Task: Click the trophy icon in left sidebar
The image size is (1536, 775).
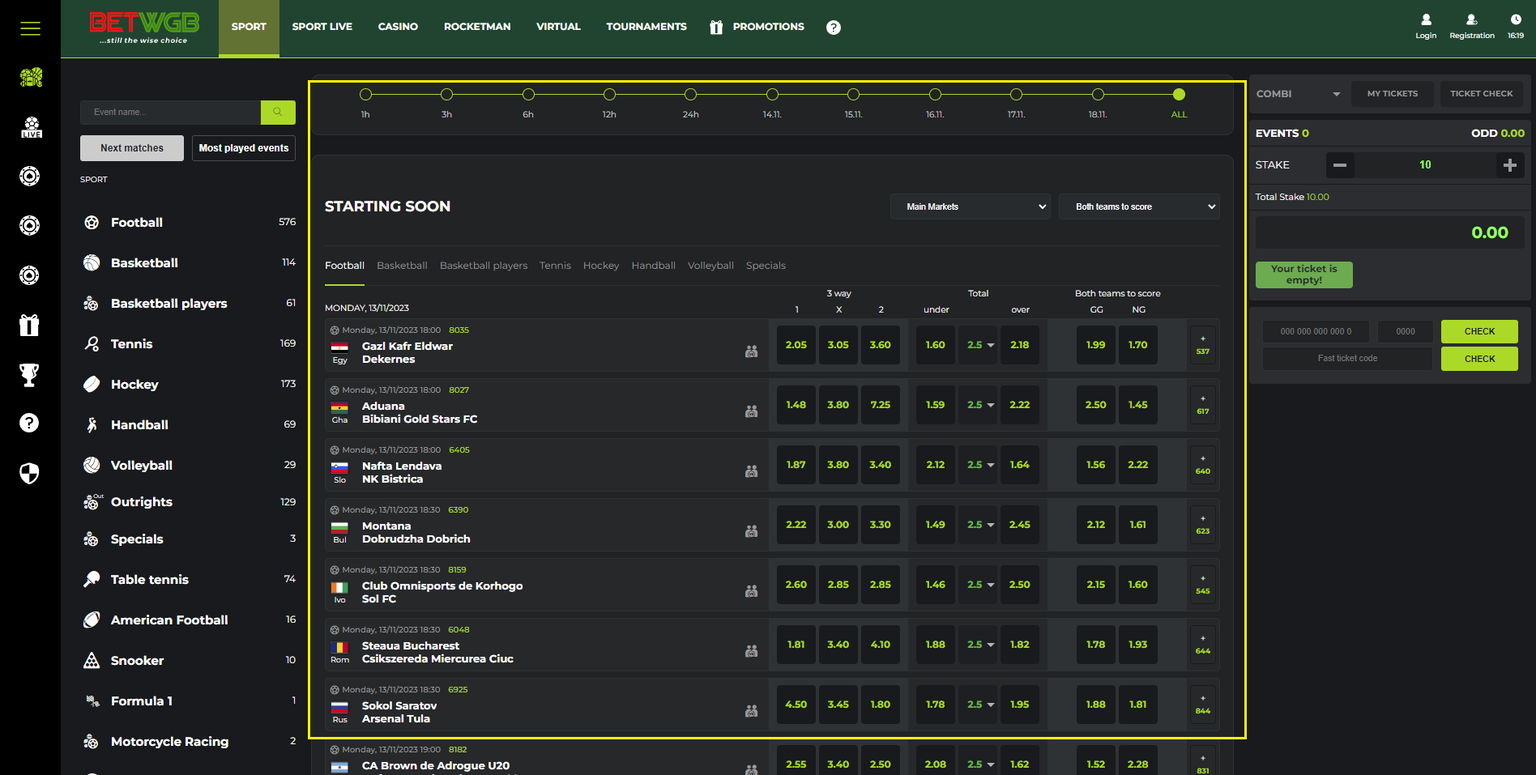Action: 30,374
